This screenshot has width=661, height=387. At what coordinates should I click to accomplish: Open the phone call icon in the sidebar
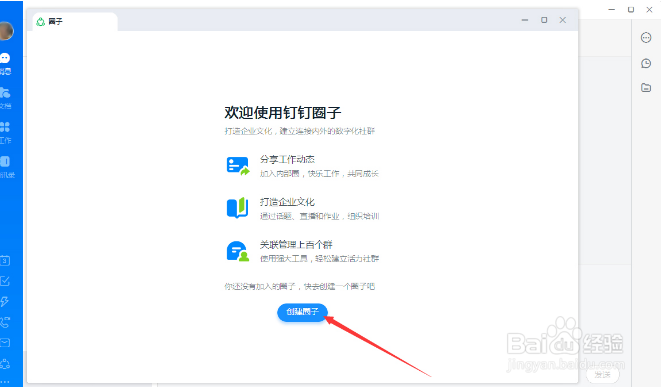pyautogui.click(x=5, y=322)
